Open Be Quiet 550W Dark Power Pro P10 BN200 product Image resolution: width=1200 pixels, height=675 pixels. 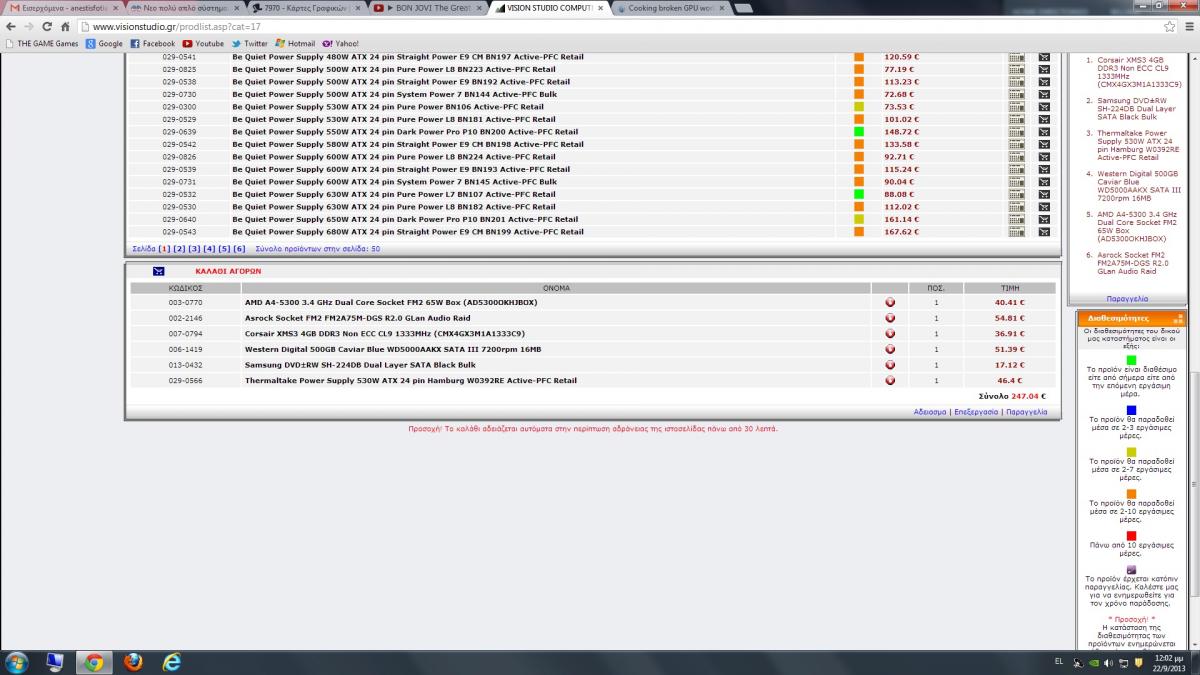[x=405, y=132]
